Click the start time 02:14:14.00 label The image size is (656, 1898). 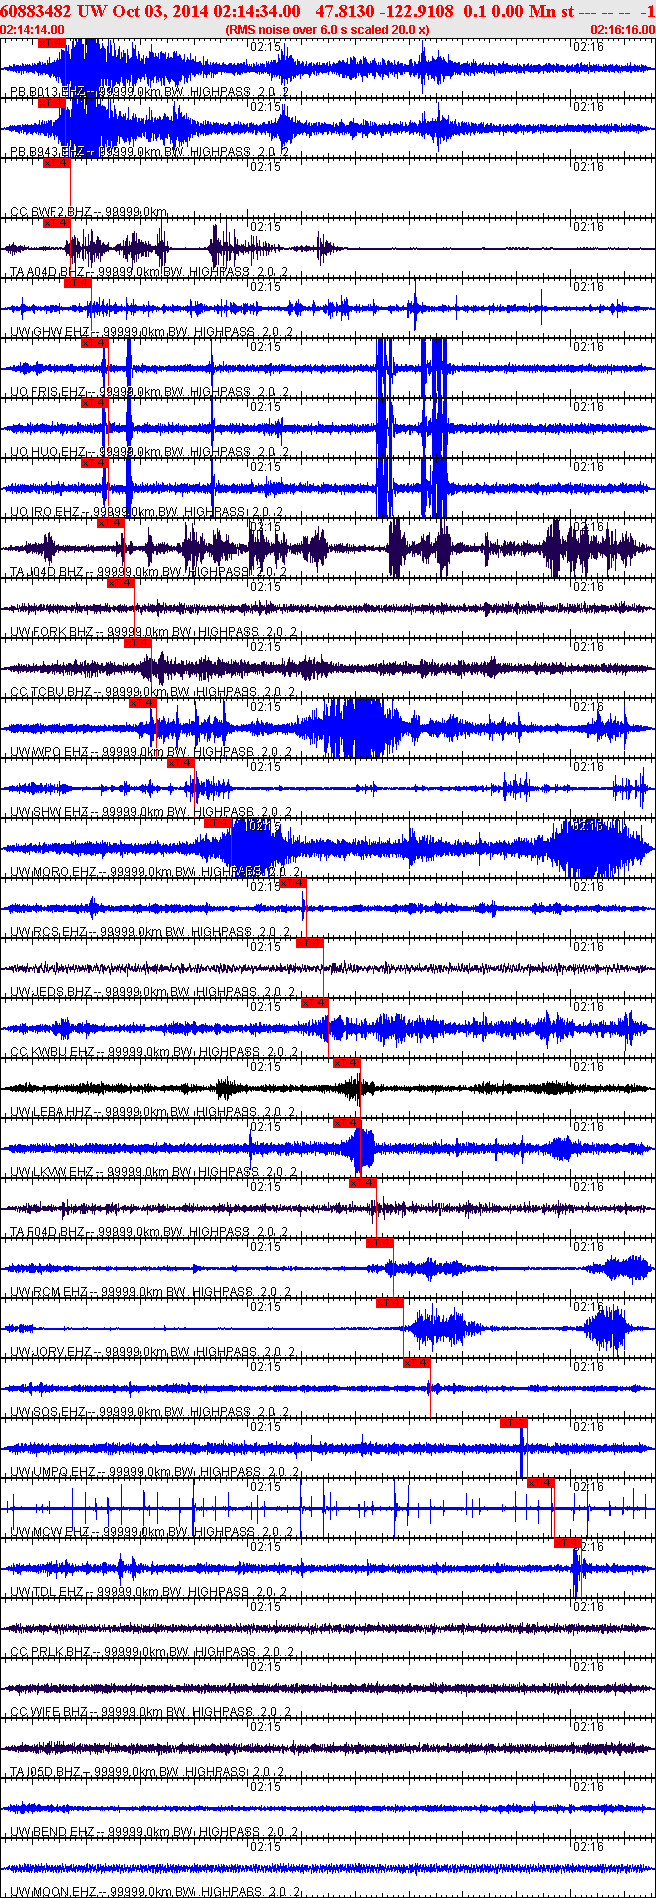32,30
